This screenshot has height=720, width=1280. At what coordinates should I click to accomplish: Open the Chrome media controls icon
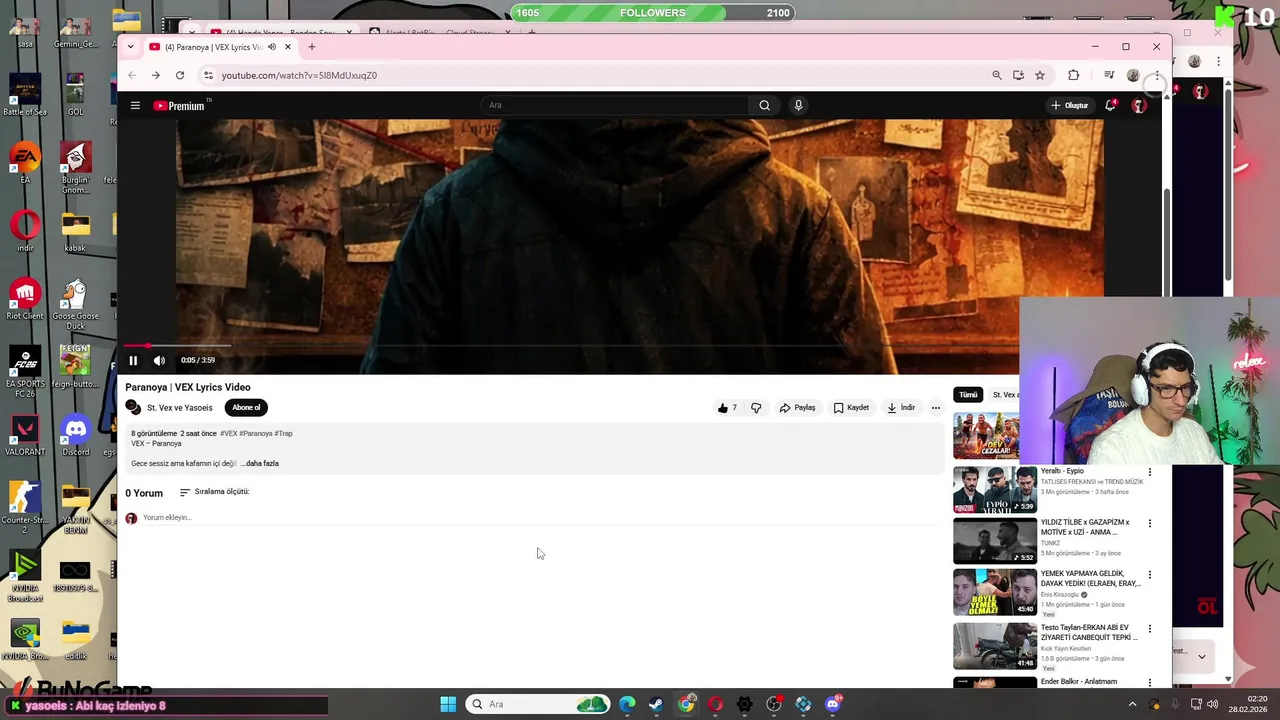tap(1109, 75)
